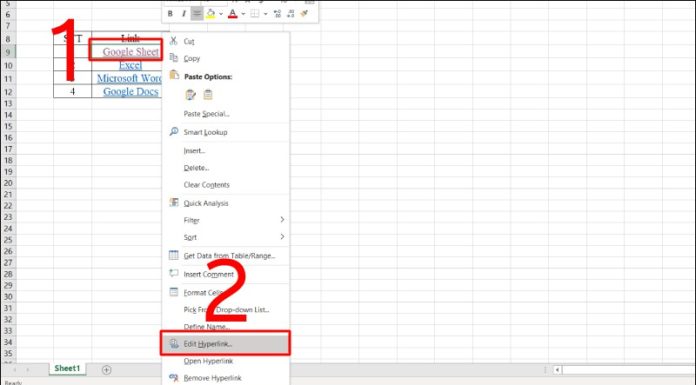Choose Cut from the context menu
The width and height of the screenshot is (696, 385).
[226, 41]
